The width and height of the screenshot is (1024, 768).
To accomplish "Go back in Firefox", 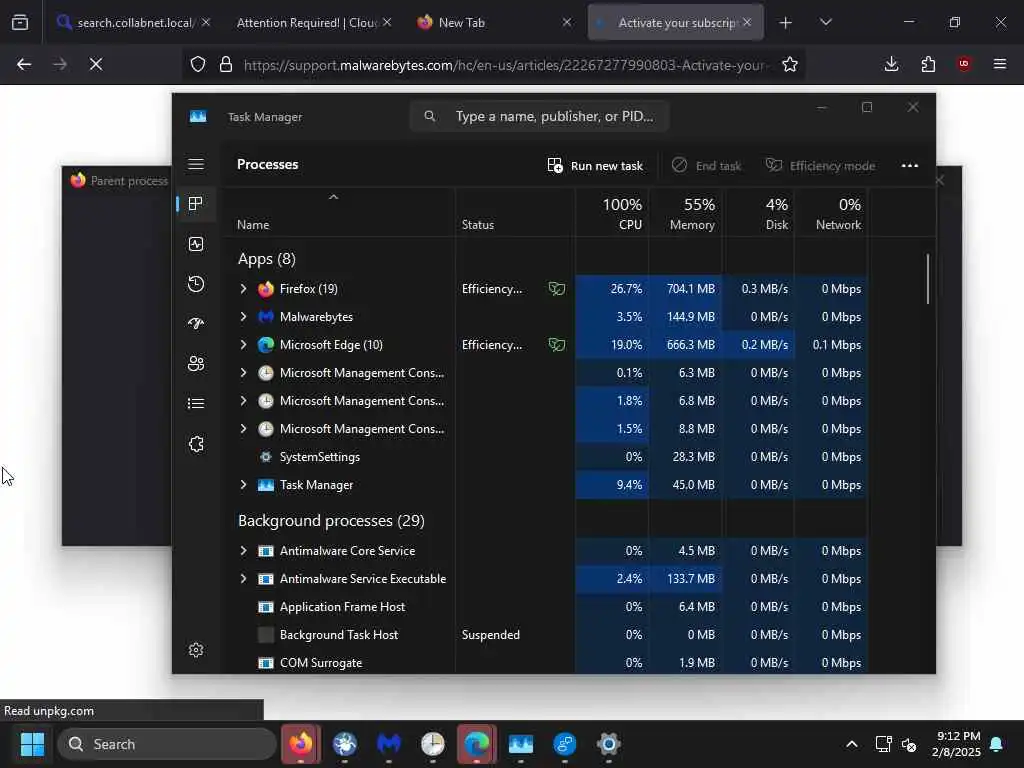I will pos(24,64).
